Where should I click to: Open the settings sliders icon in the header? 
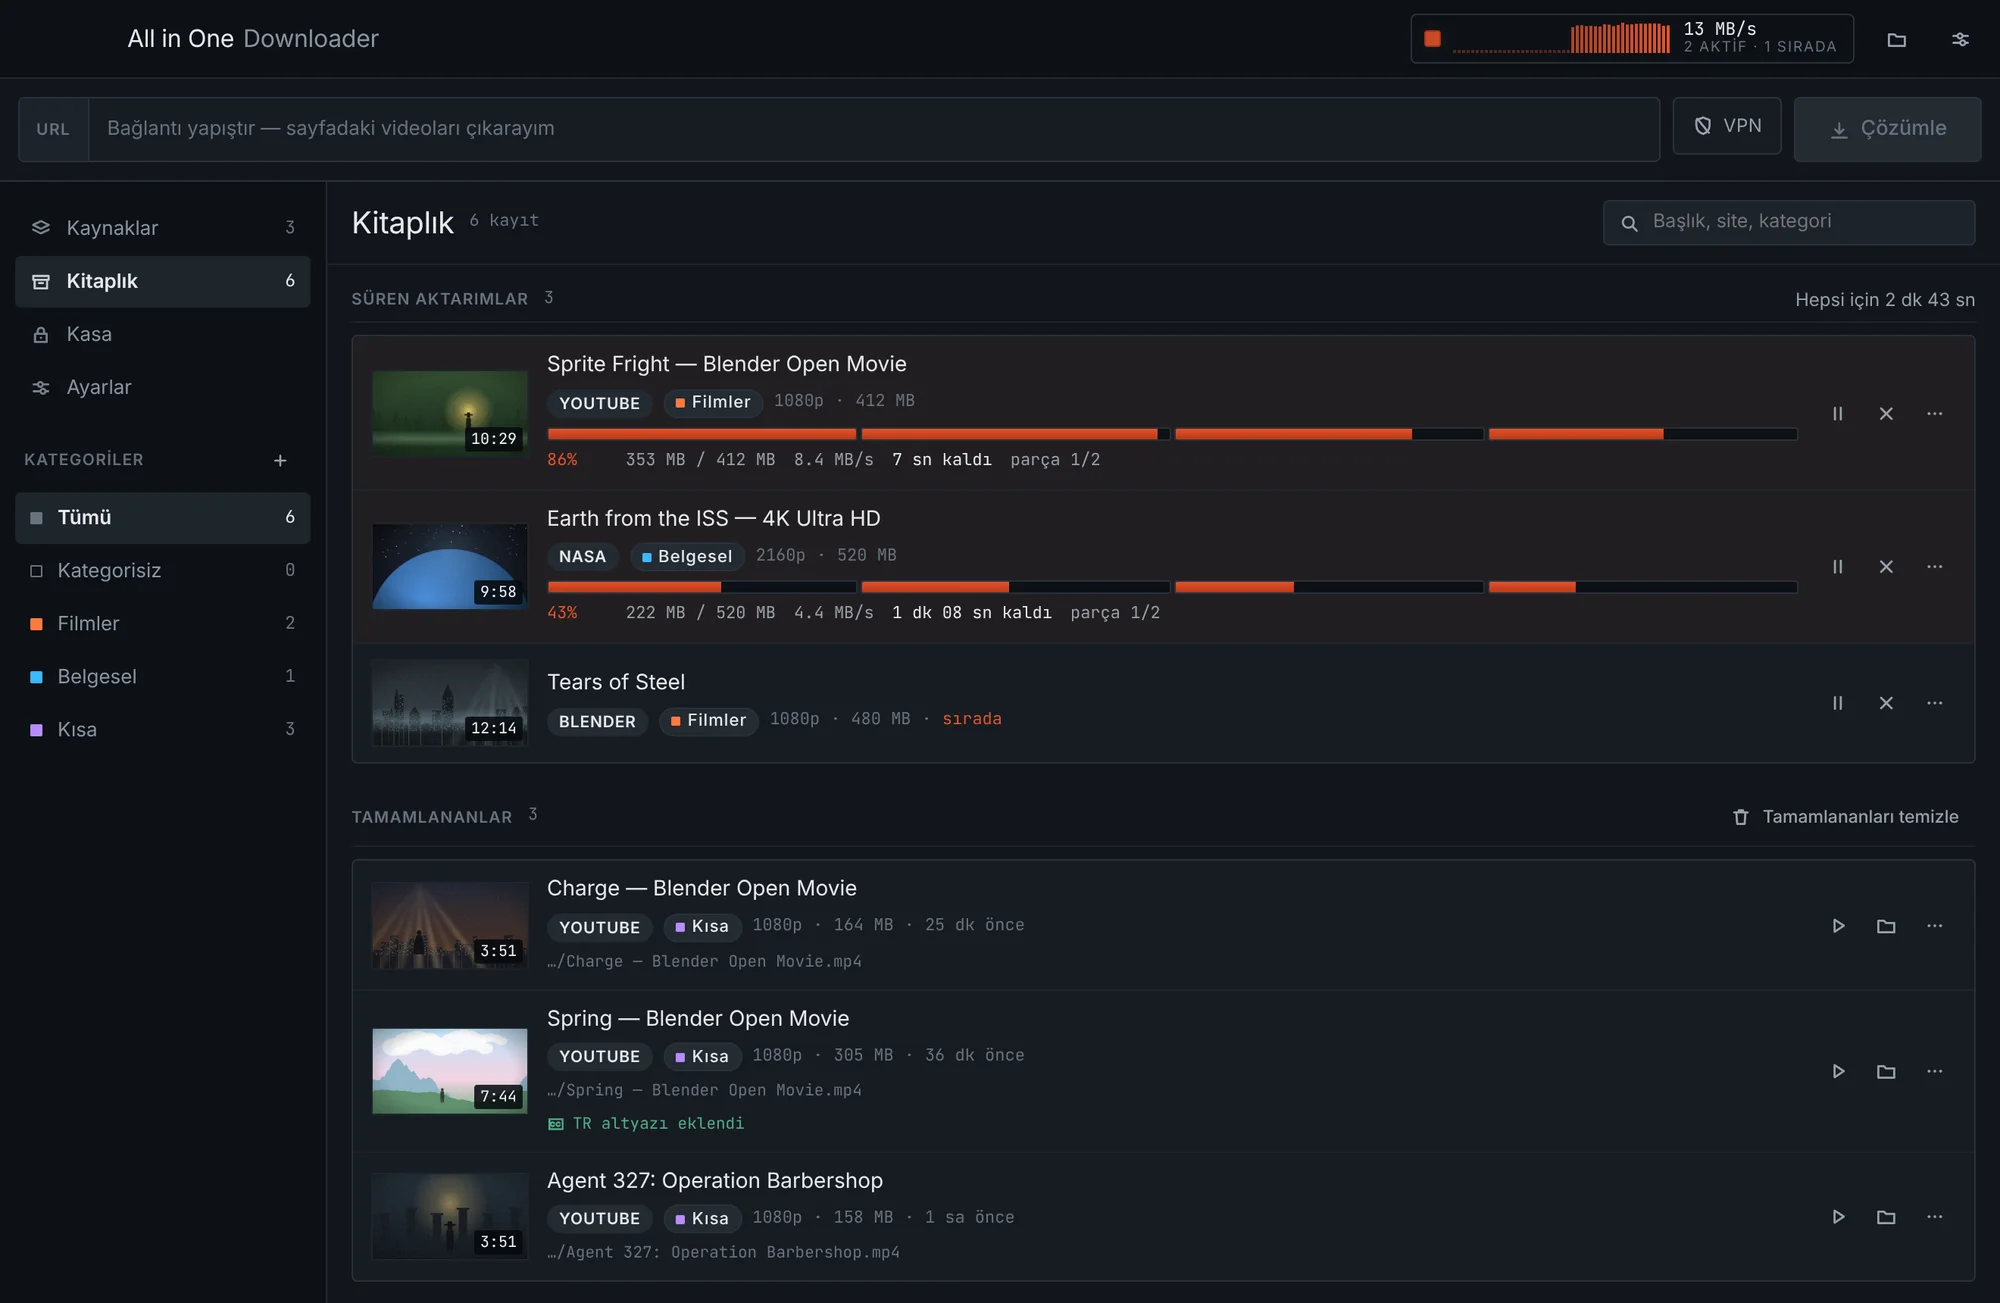(1960, 39)
